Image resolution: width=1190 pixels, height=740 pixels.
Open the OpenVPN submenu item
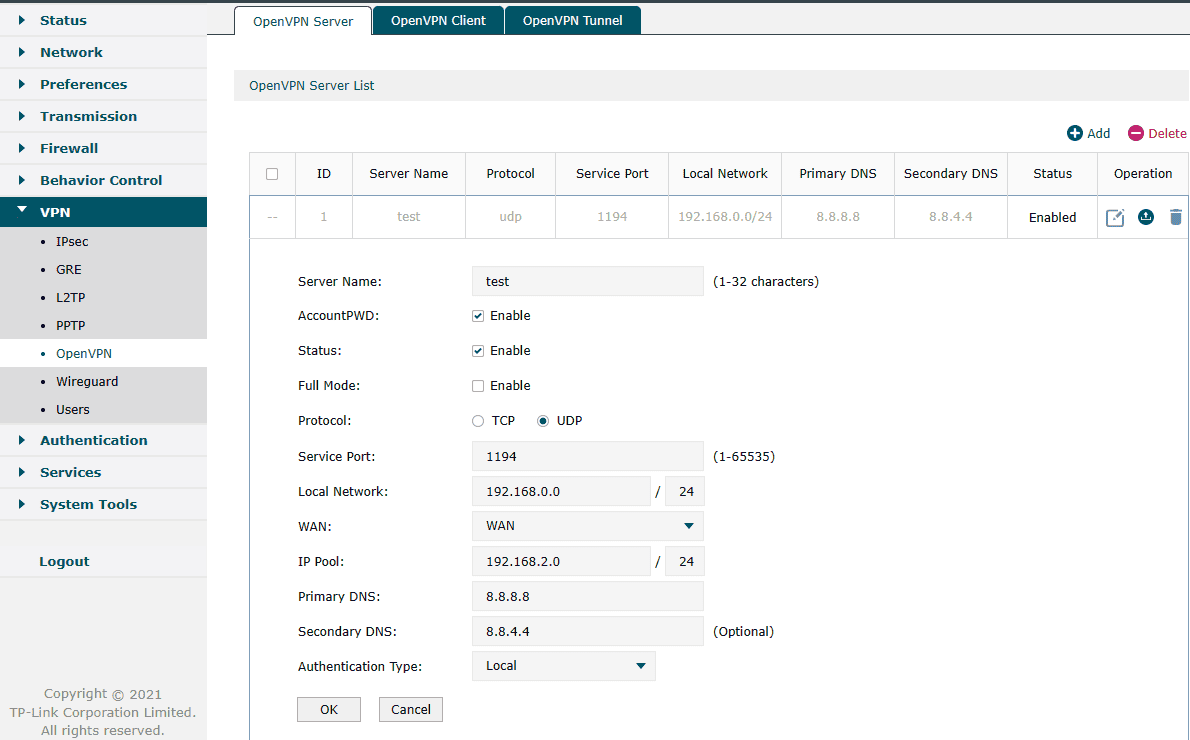click(x=103, y=354)
